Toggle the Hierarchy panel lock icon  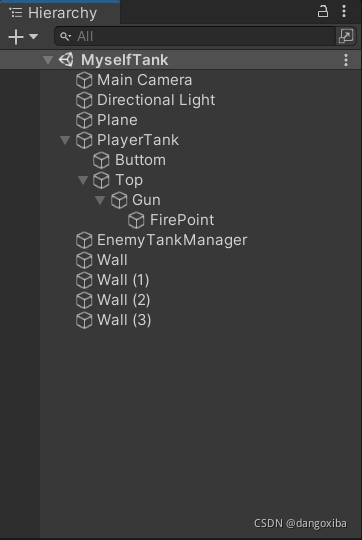point(323,11)
